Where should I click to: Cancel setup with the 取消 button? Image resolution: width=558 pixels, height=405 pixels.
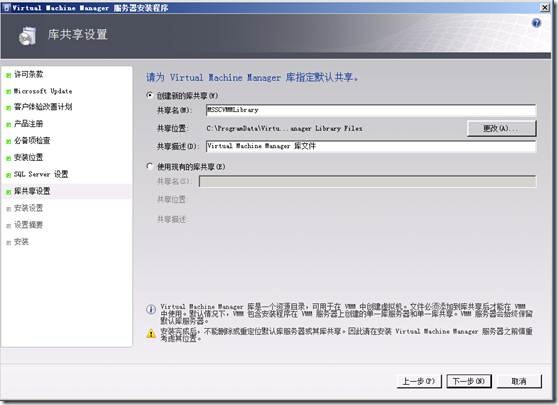click(x=519, y=381)
